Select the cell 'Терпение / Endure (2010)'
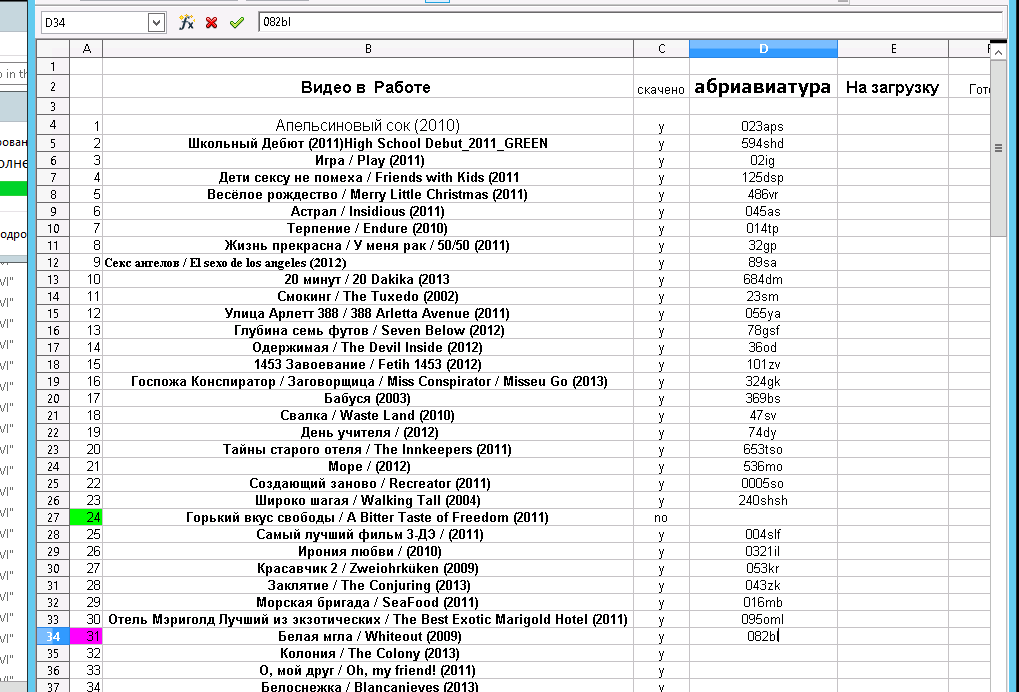Screen dimensions: 1019x692 (368, 228)
